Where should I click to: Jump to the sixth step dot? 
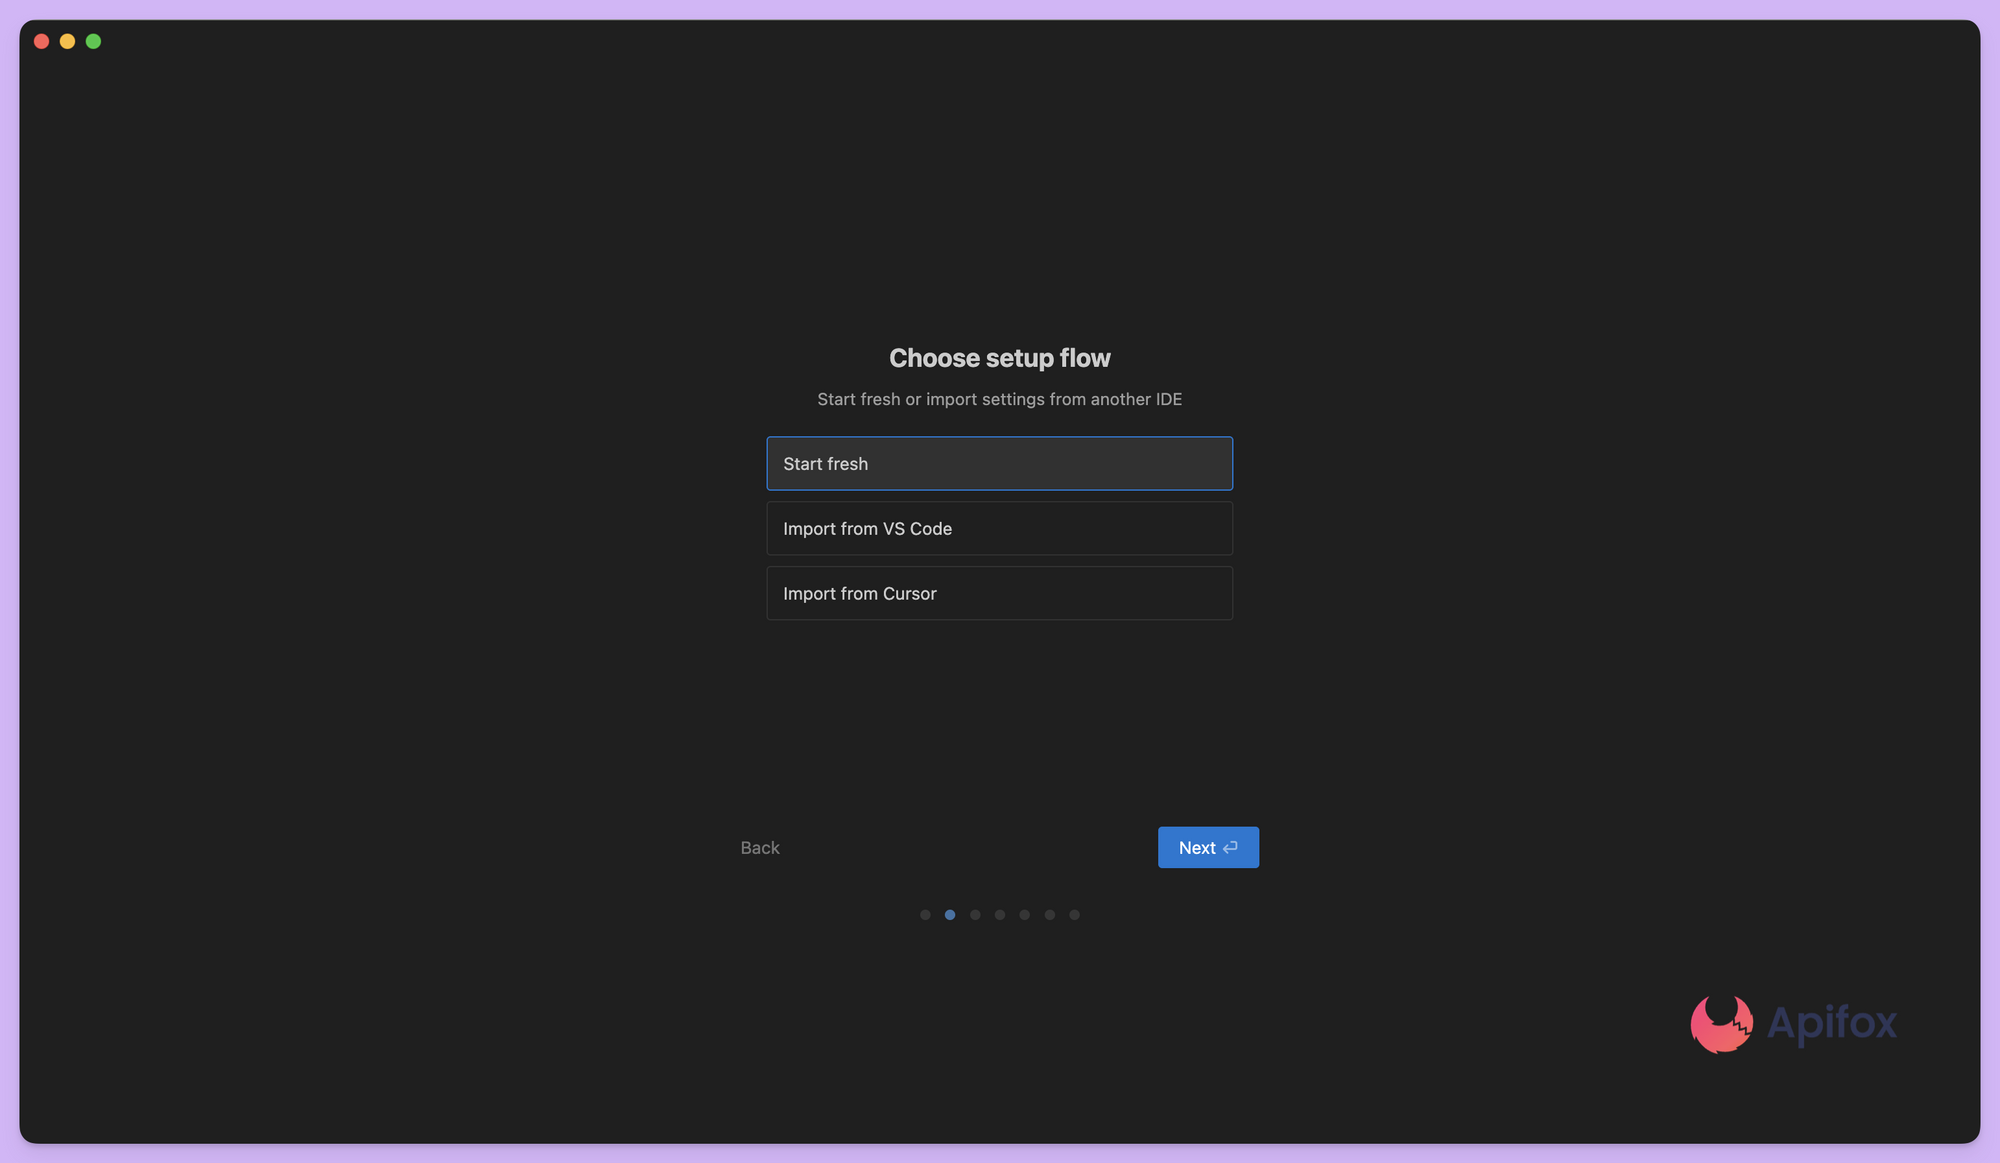1049,914
